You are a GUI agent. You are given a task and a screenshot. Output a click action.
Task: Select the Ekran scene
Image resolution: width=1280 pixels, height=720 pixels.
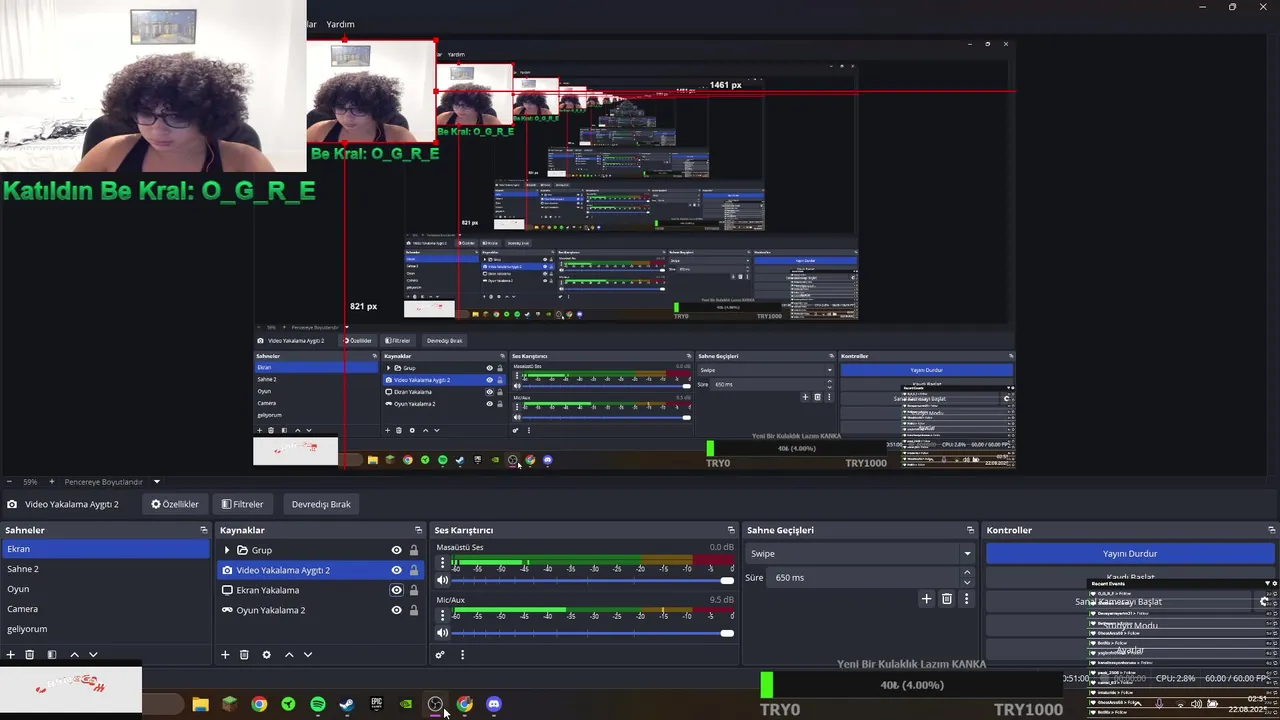click(x=107, y=549)
